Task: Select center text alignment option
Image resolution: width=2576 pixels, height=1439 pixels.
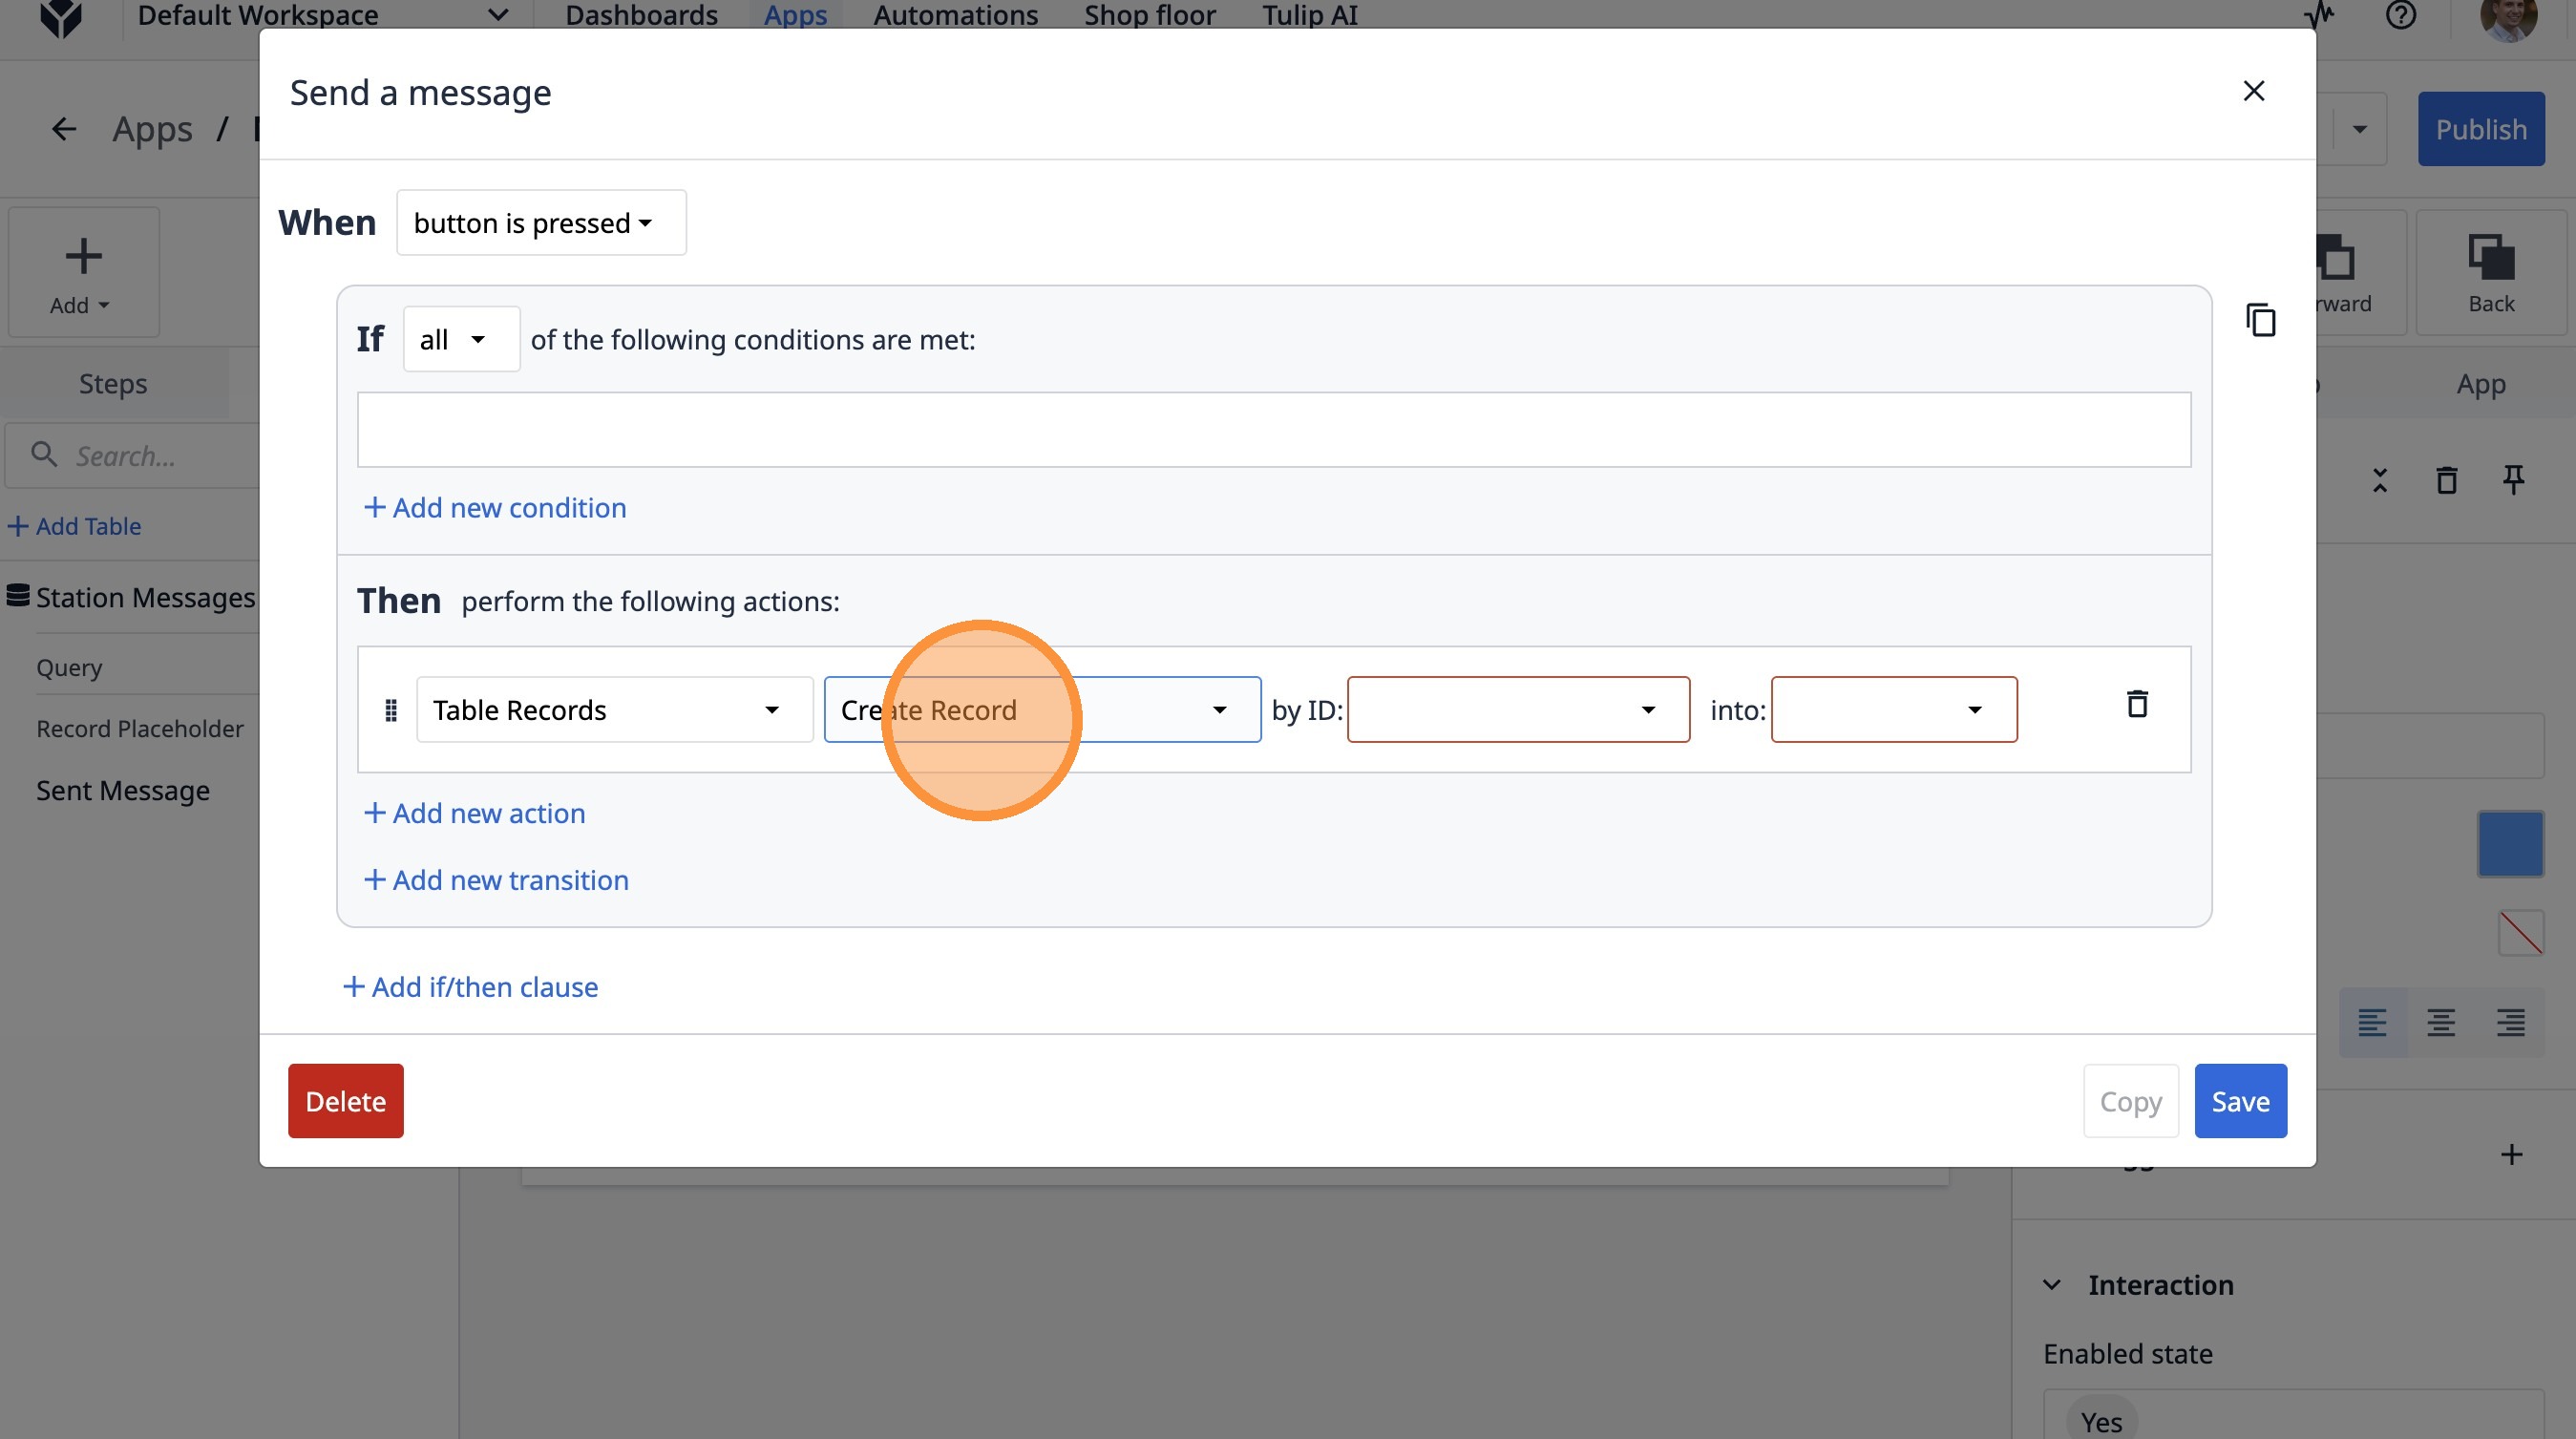Action: 2440,1022
